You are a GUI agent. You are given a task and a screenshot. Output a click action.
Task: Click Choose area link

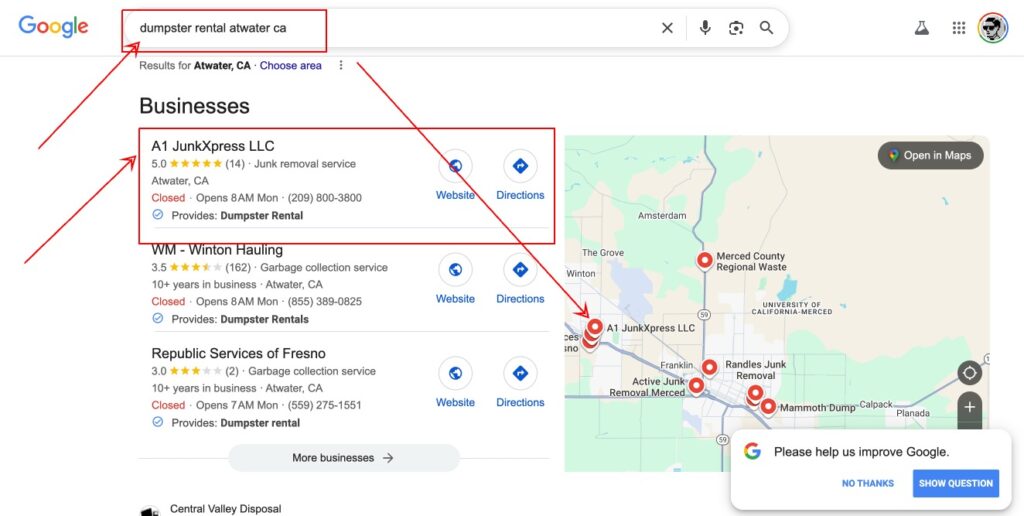coord(290,66)
